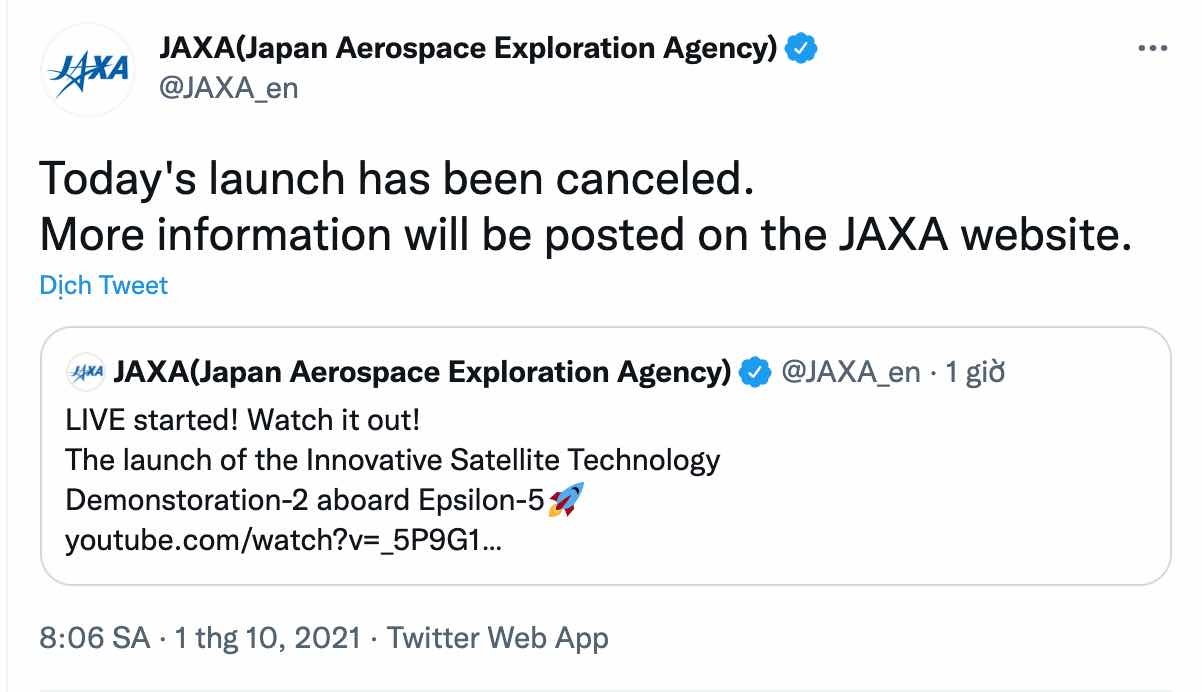Open the large JAXA profile avatar
Screen dimensions: 1202x692
pos(87,70)
